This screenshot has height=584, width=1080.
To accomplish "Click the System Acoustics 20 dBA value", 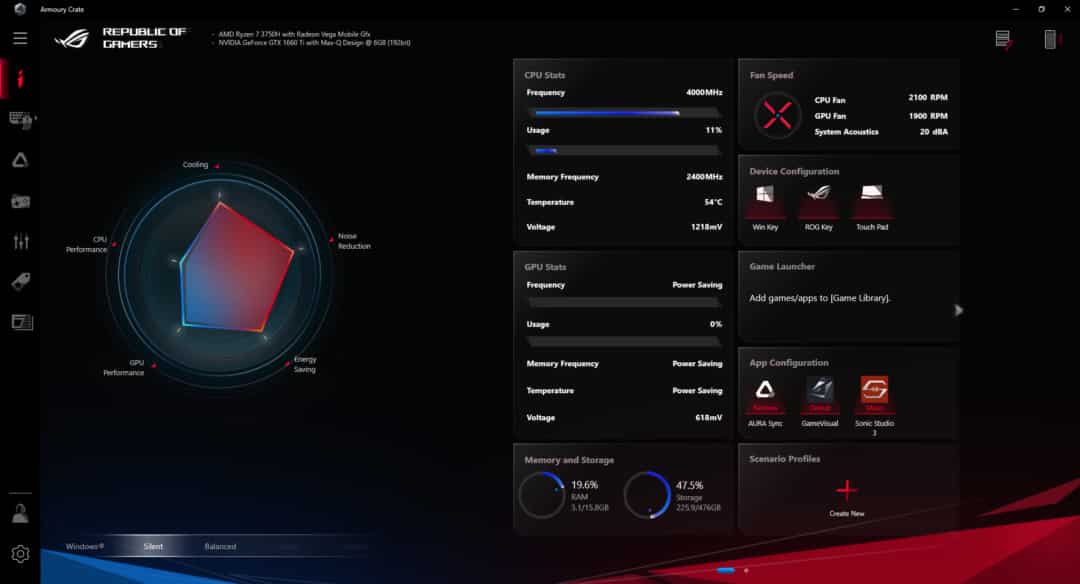I will (x=933, y=132).
